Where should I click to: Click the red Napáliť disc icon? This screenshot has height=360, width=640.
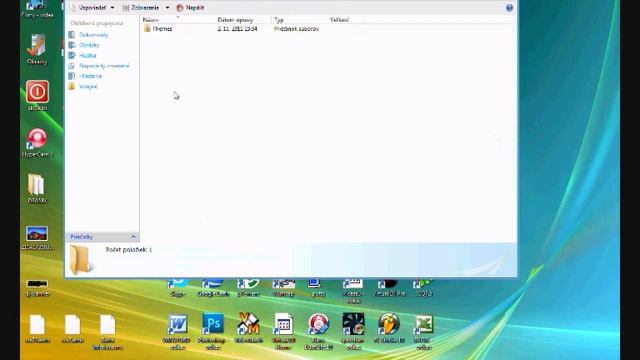pos(180,8)
